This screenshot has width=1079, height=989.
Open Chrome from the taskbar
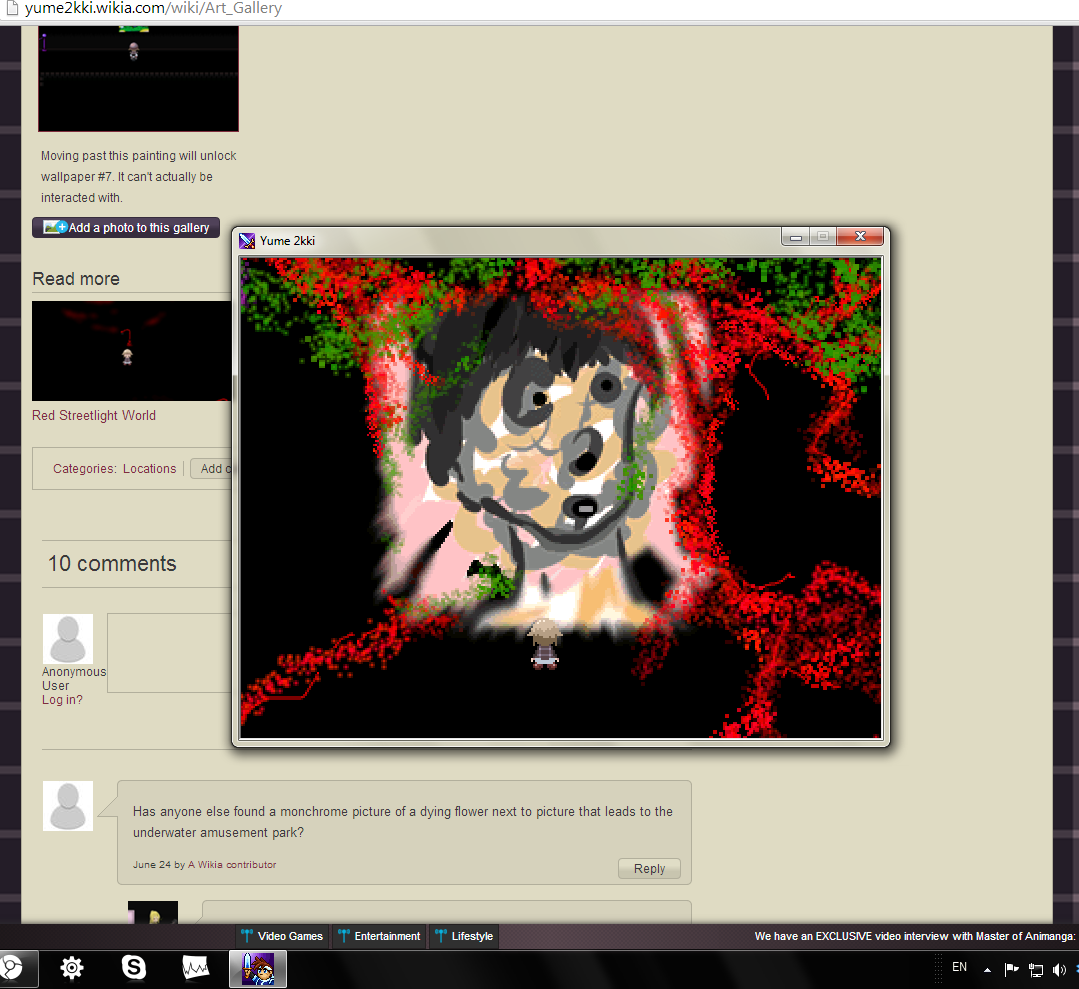(x=10, y=968)
